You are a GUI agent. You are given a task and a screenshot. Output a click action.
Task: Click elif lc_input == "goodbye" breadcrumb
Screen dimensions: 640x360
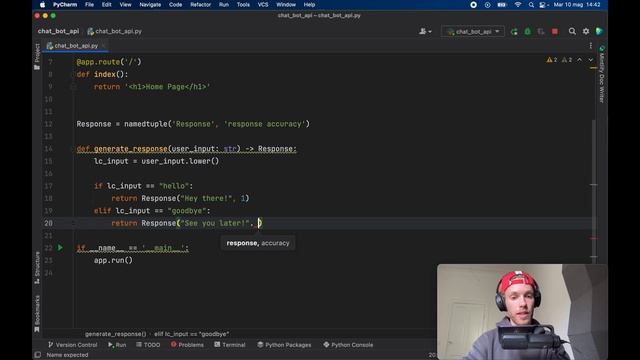[192, 334]
